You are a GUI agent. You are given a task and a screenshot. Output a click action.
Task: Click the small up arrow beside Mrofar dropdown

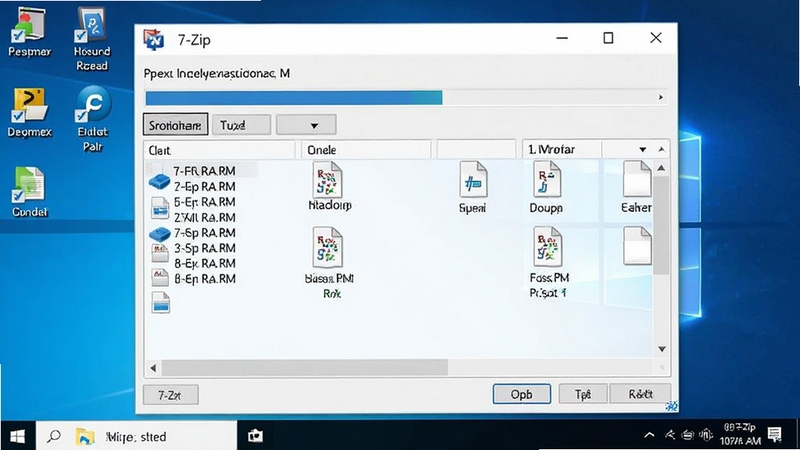click(x=662, y=149)
